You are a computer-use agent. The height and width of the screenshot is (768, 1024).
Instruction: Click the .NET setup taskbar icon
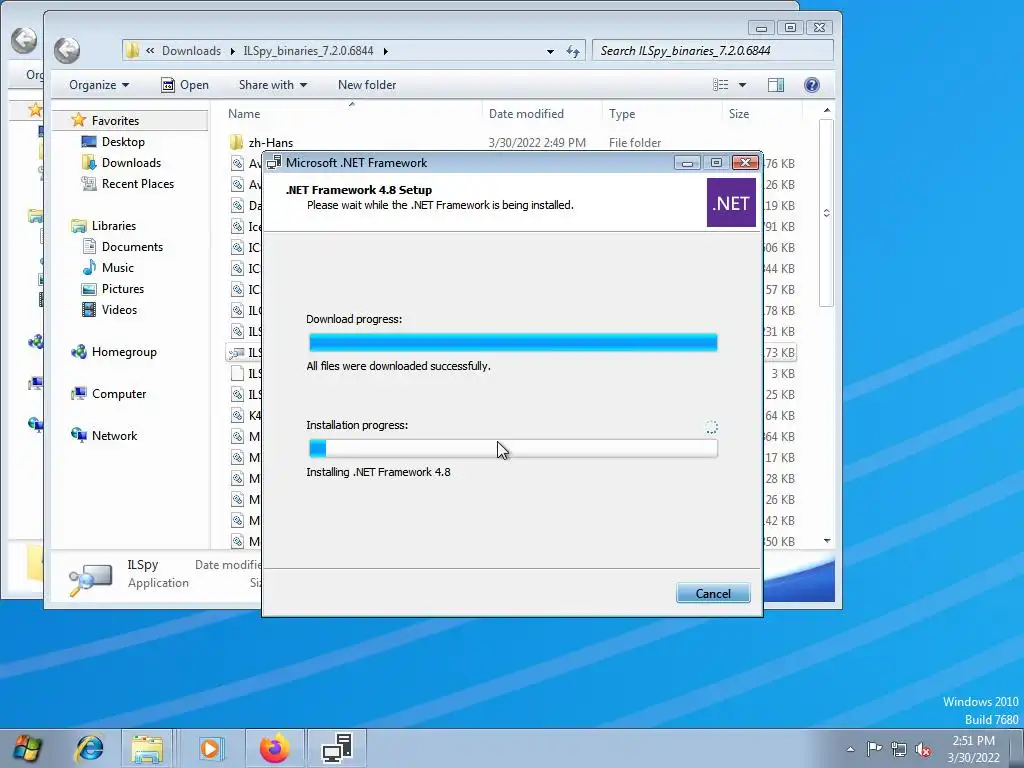[x=337, y=748]
